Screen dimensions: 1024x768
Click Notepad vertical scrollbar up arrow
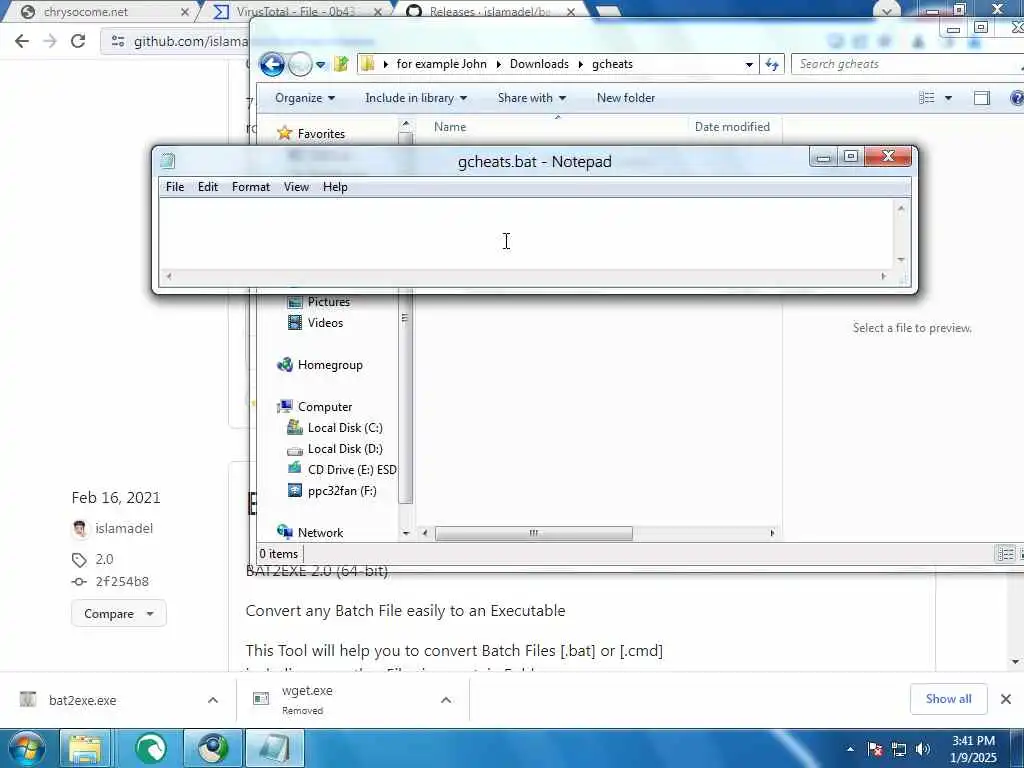click(x=901, y=208)
